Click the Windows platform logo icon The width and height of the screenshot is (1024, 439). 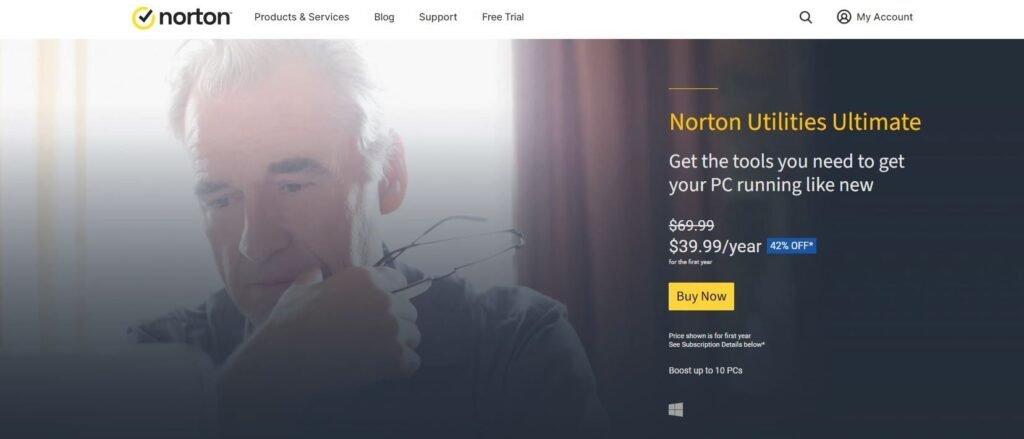tap(676, 410)
